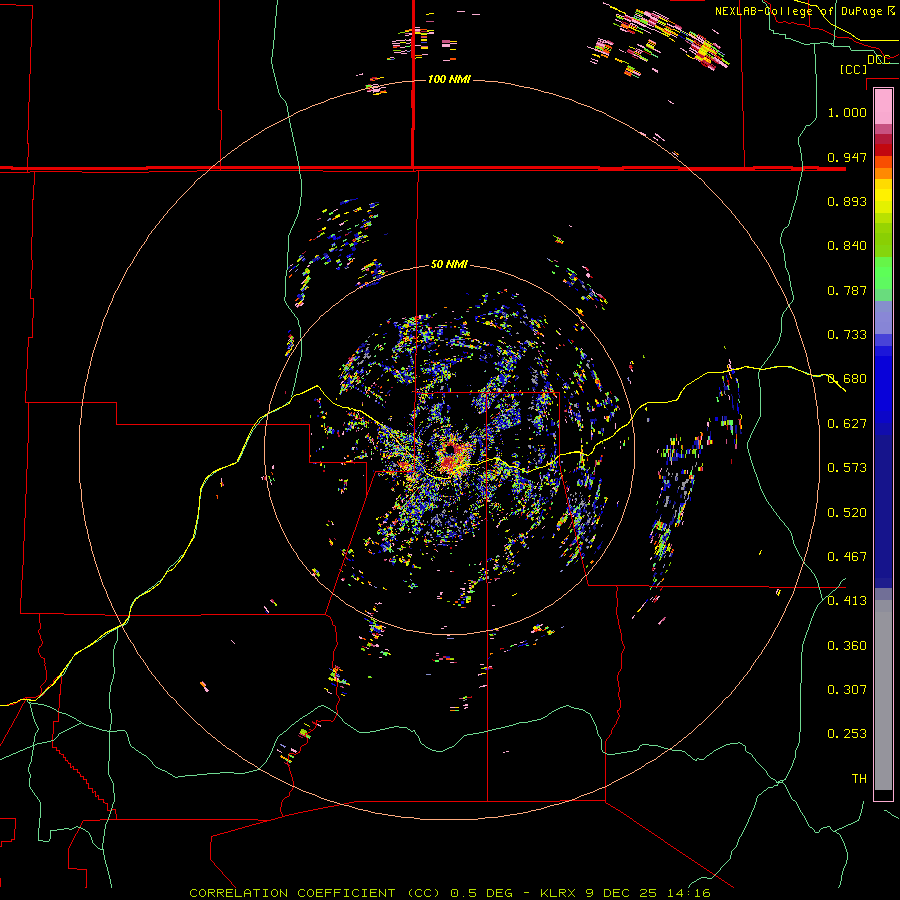
Task: Click the 0.893 value on the scale
Action: click(x=847, y=201)
